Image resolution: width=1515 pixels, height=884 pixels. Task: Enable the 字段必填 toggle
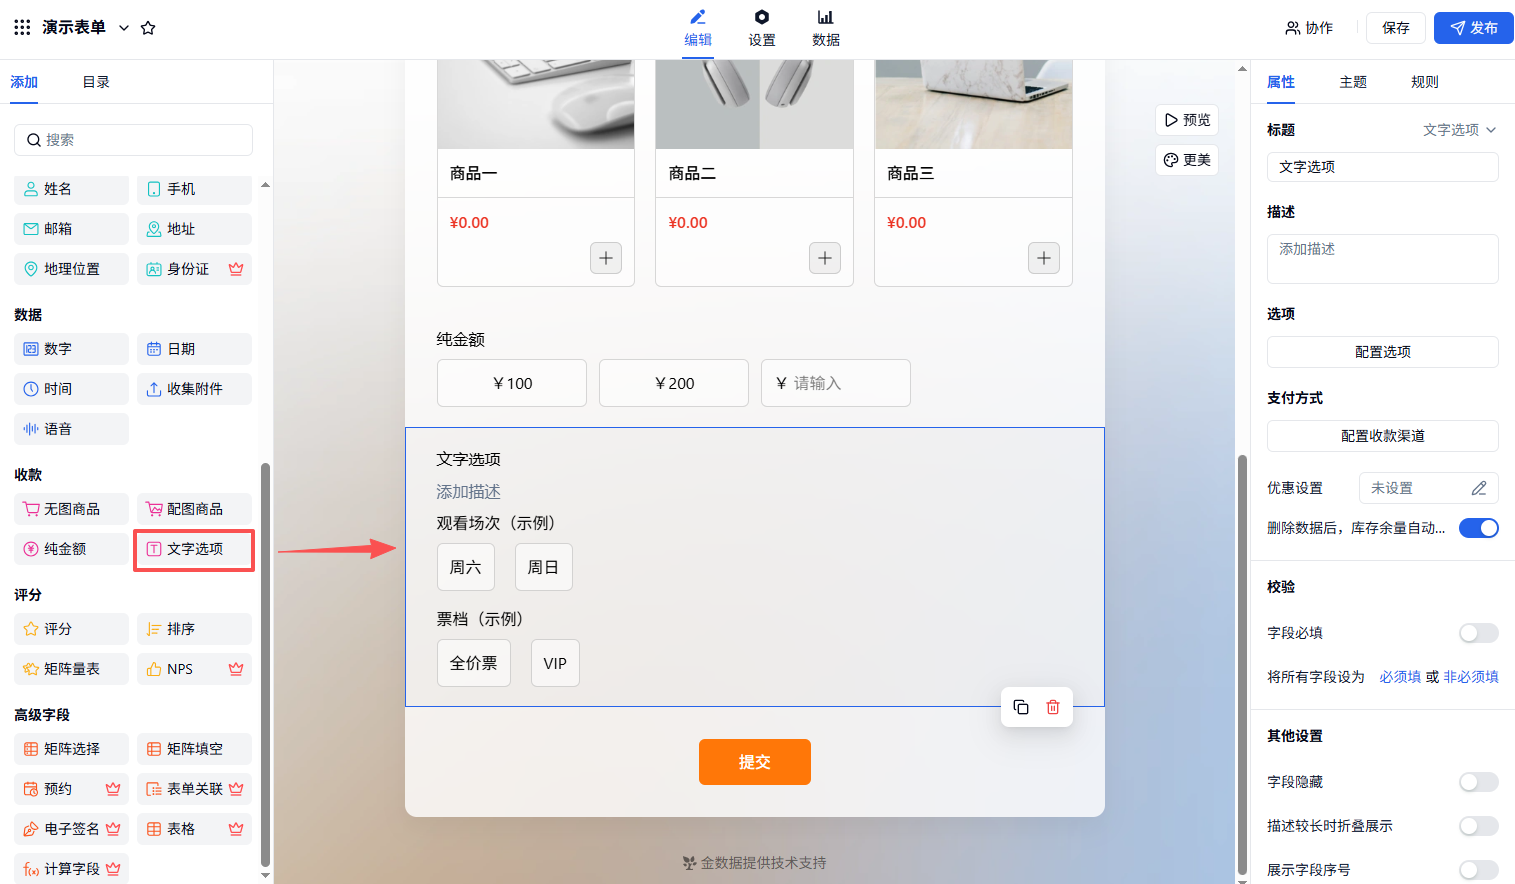[x=1478, y=633]
